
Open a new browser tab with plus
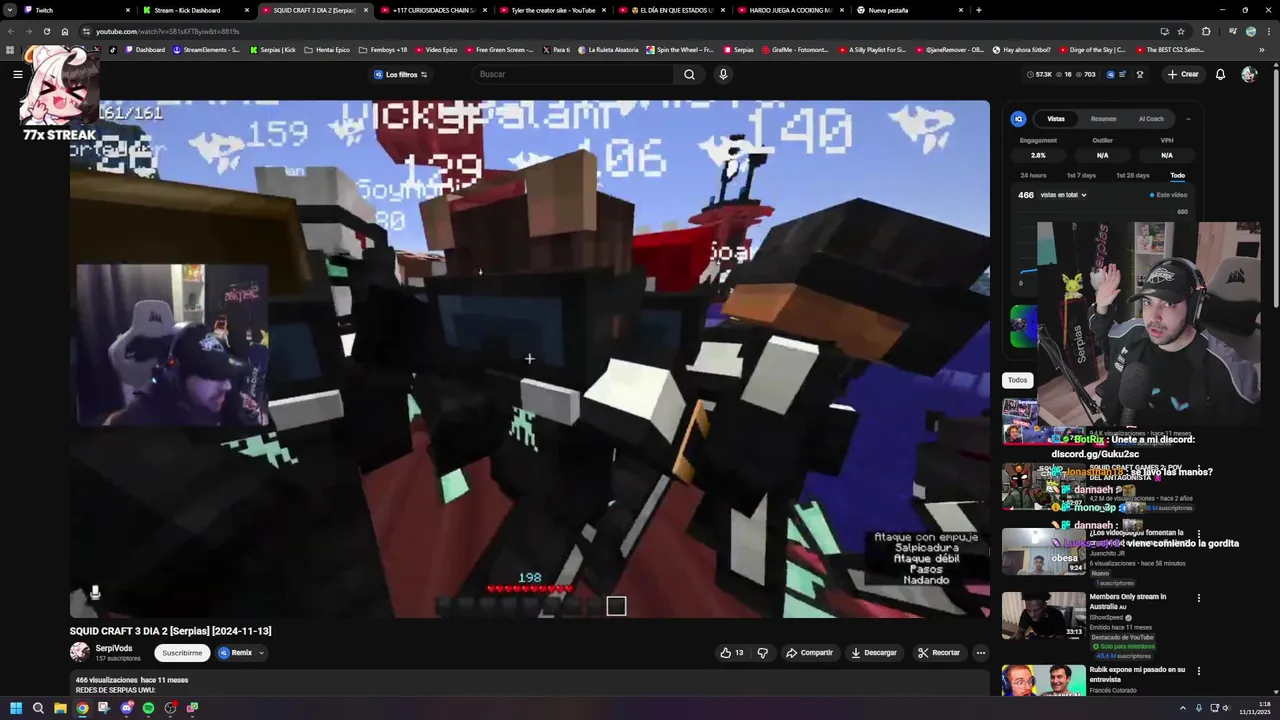coord(978,10)
